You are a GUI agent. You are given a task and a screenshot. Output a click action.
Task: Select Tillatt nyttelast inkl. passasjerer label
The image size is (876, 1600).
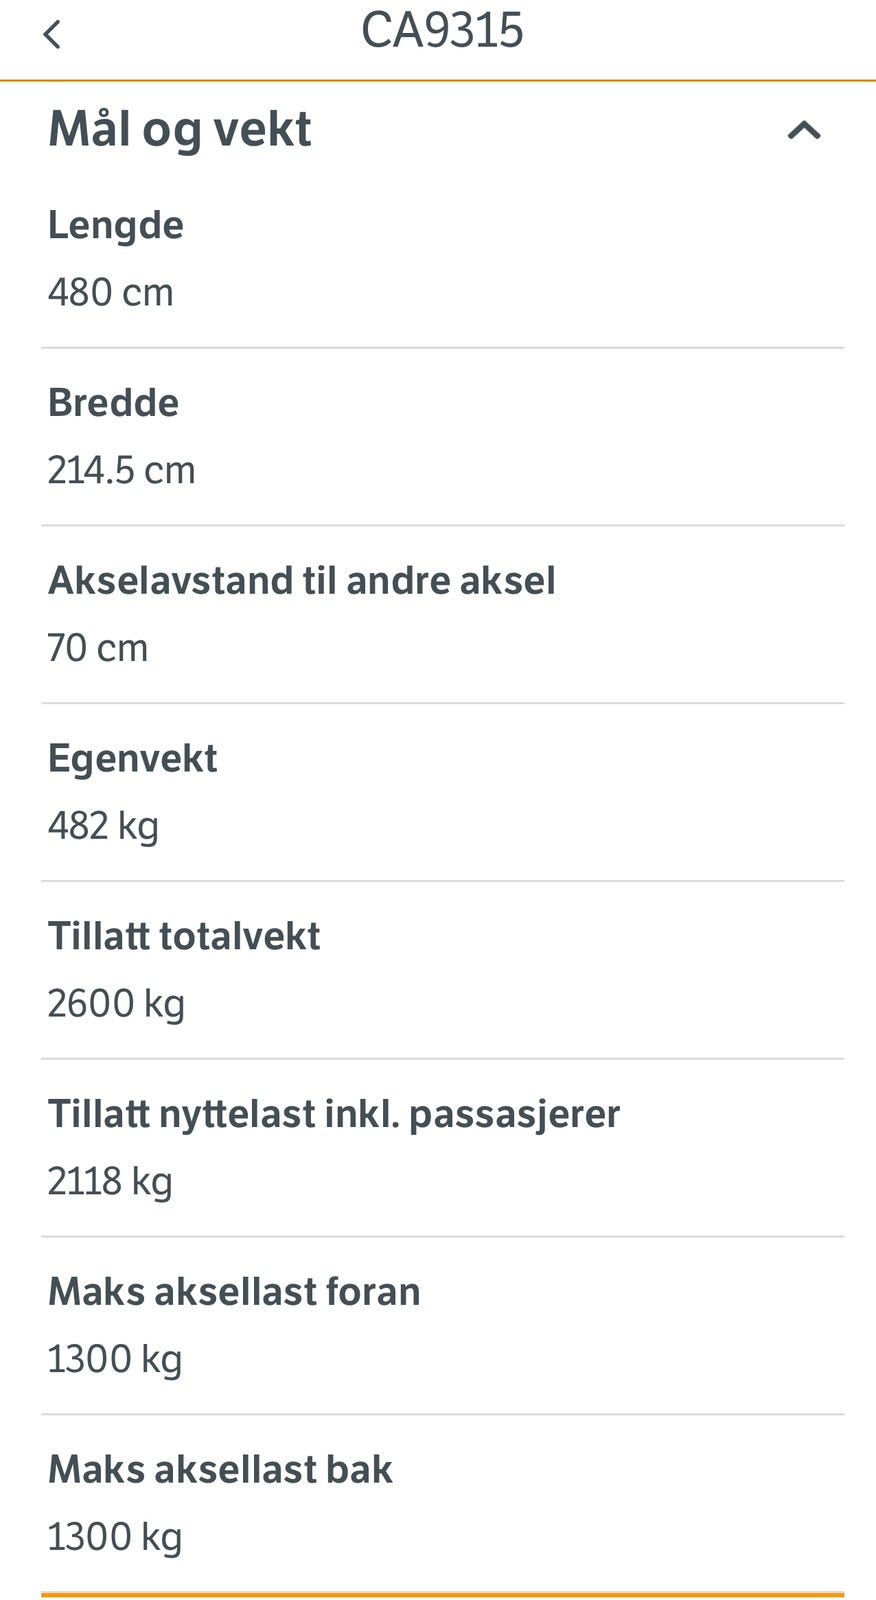[x=335, y=1114]
